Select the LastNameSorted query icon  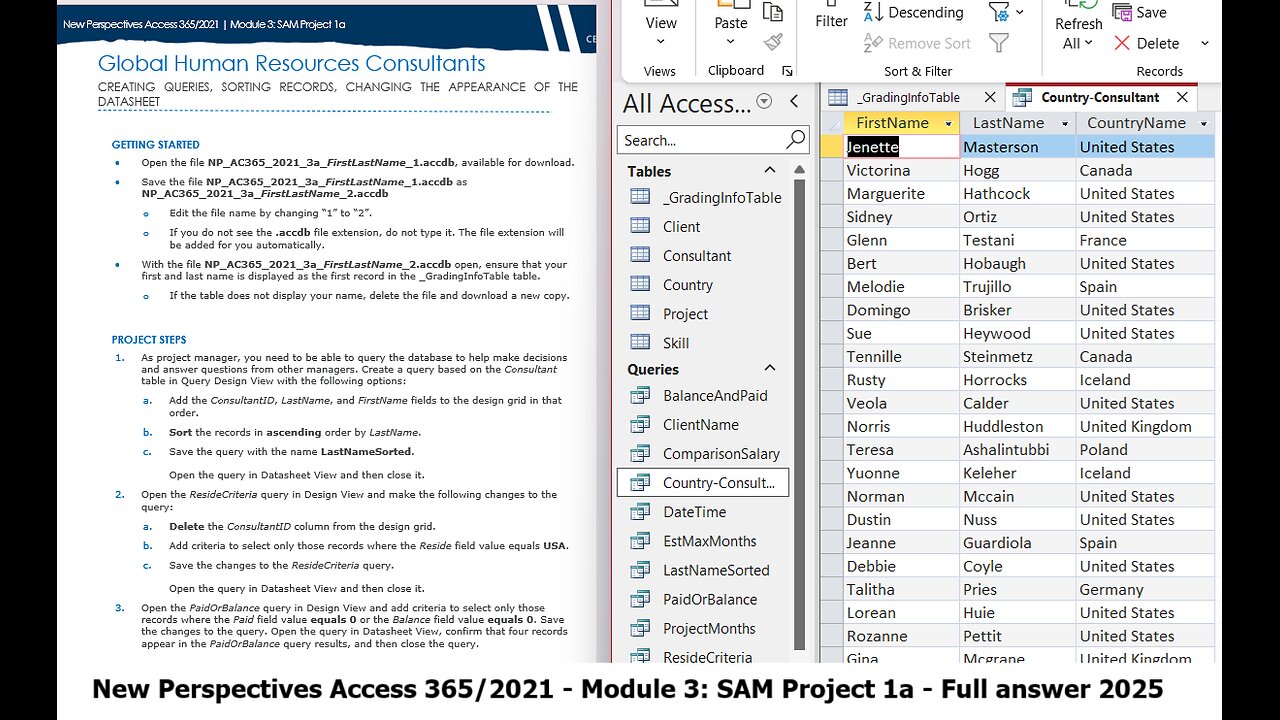[640, 570]
